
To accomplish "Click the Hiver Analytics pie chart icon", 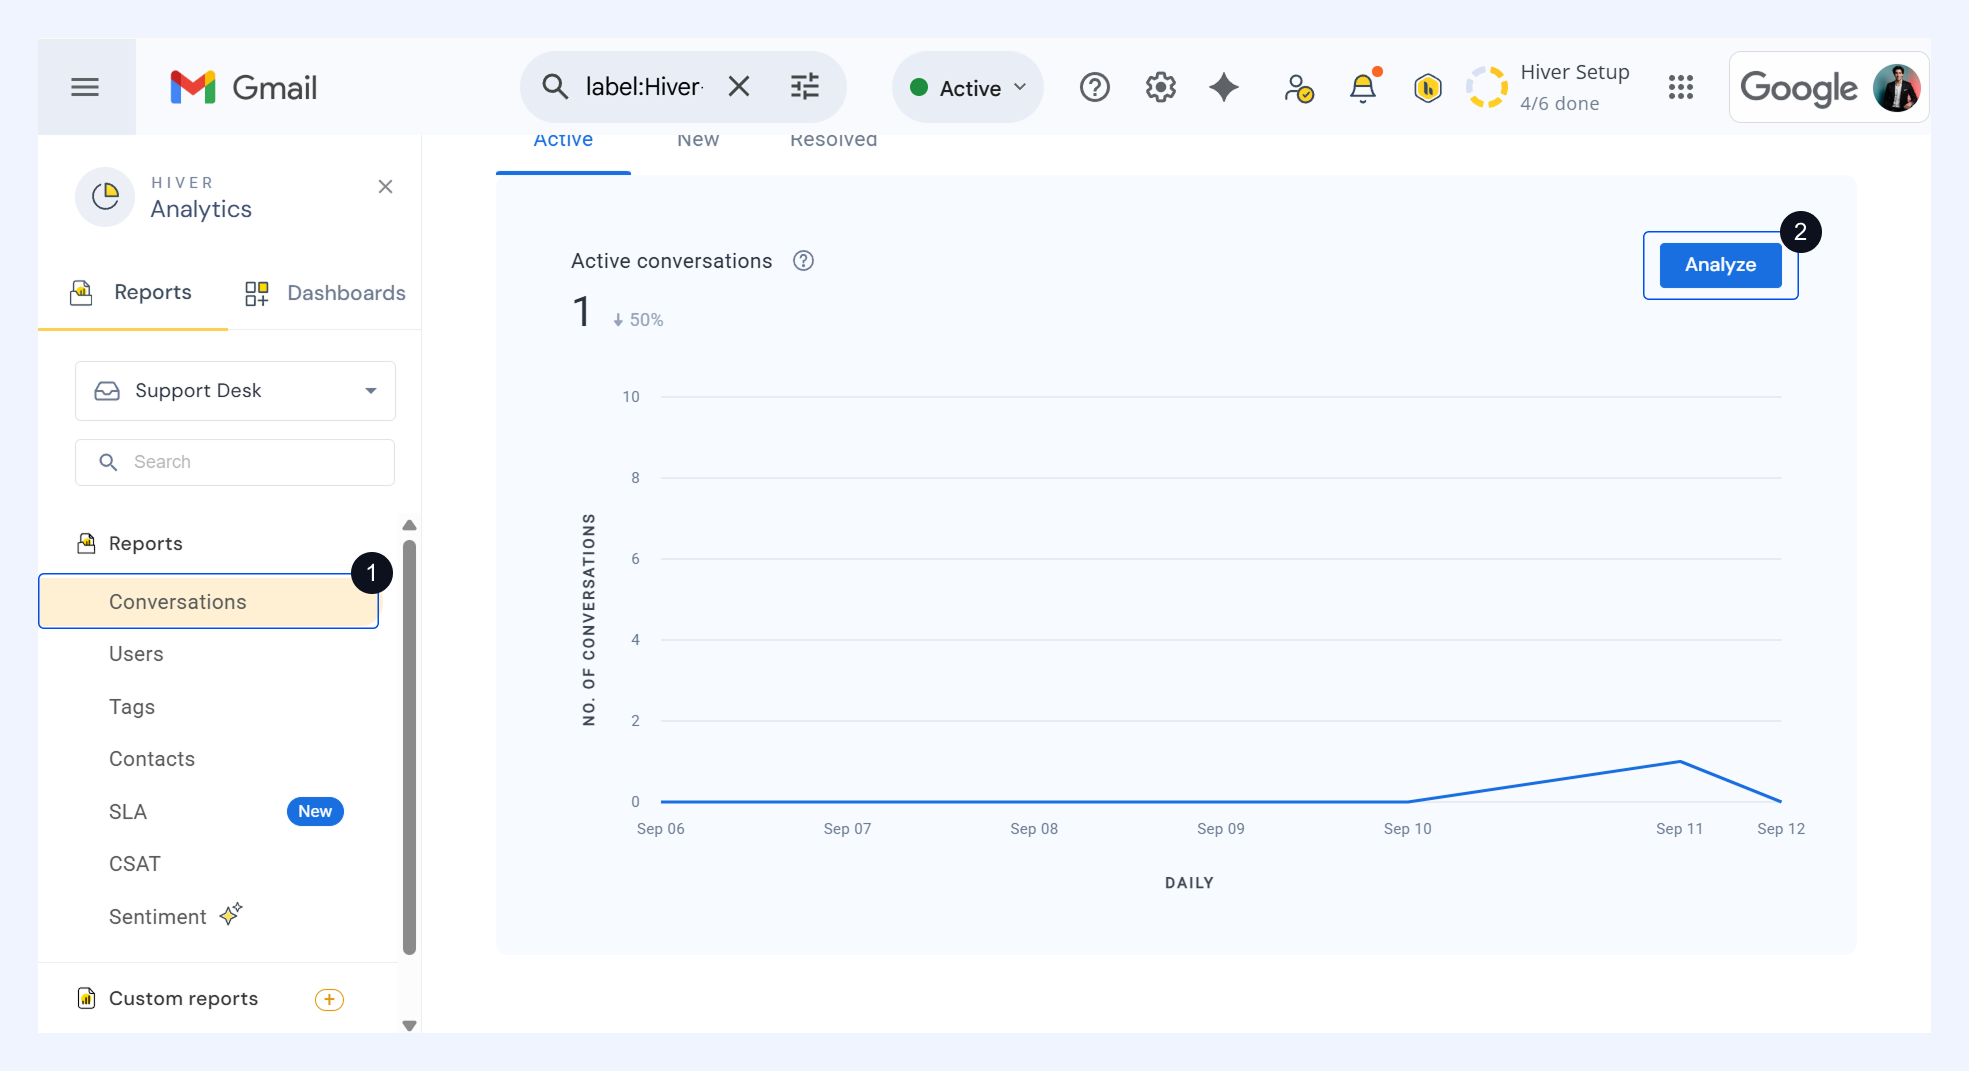I will [105, 197].
